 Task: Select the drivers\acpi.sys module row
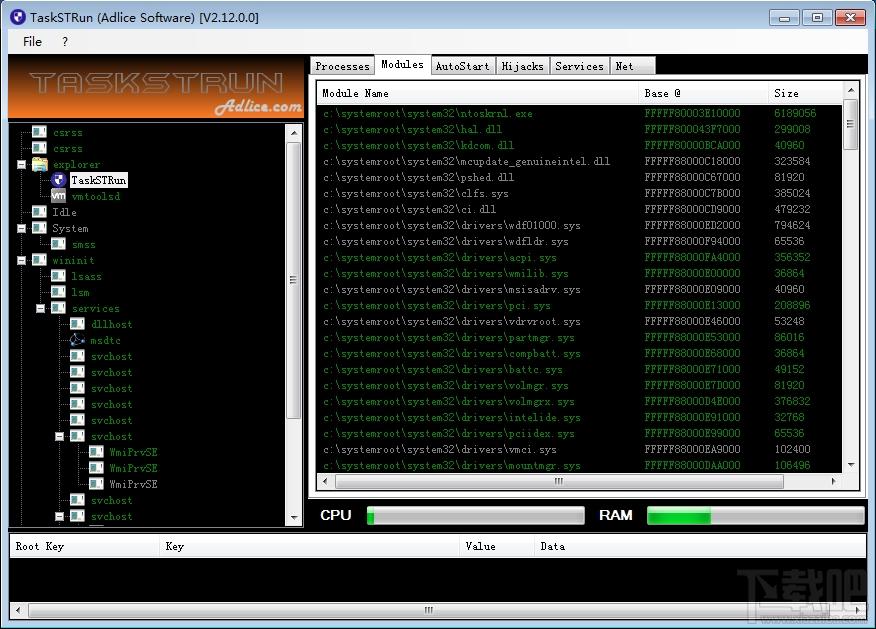pos(579,258)
